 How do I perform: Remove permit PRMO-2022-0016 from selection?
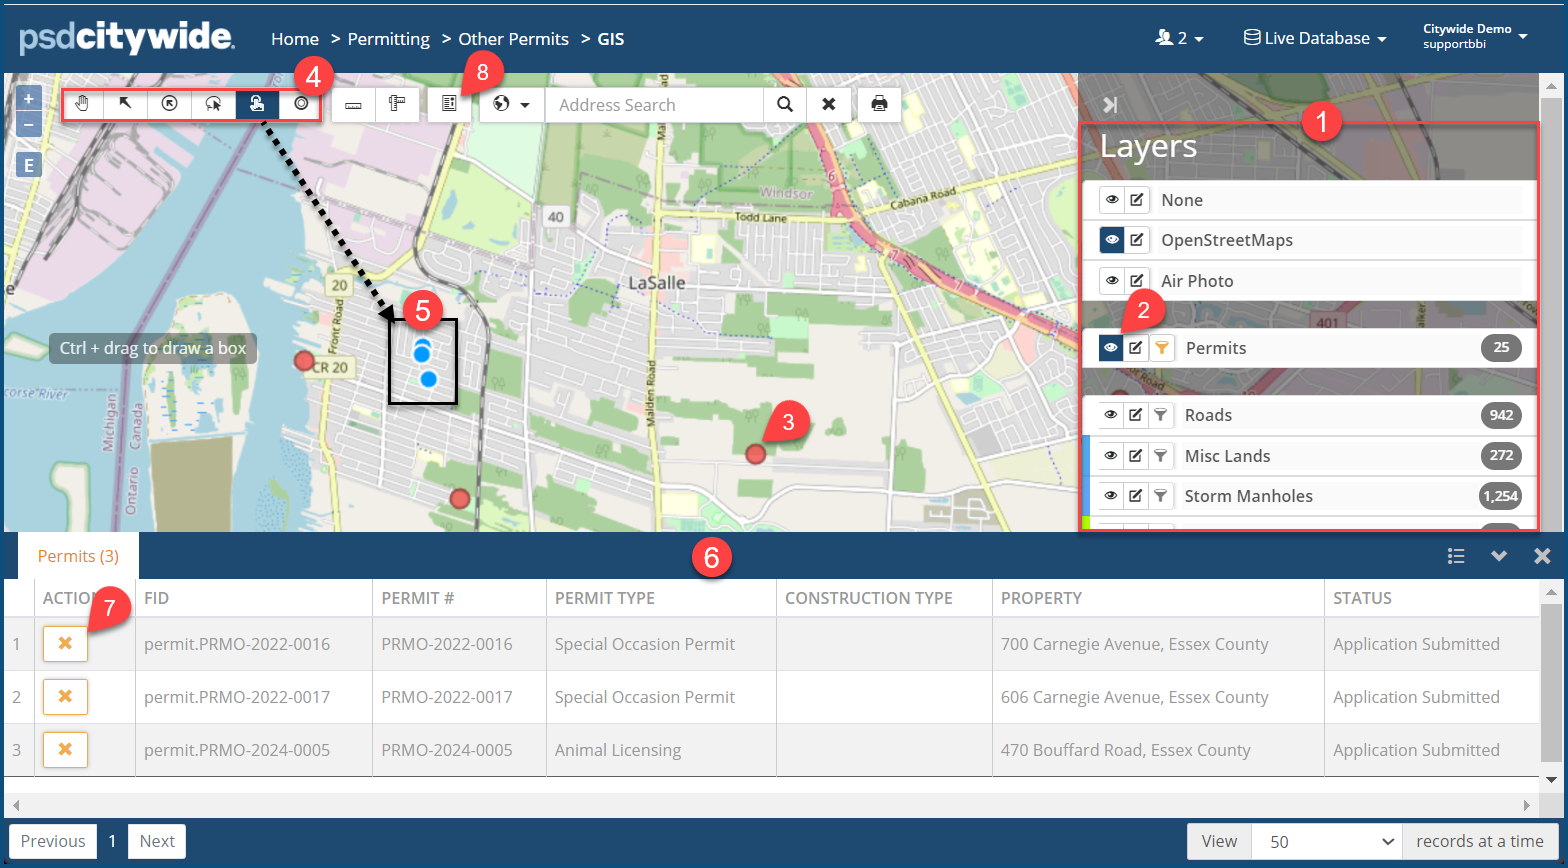(65, 643)
